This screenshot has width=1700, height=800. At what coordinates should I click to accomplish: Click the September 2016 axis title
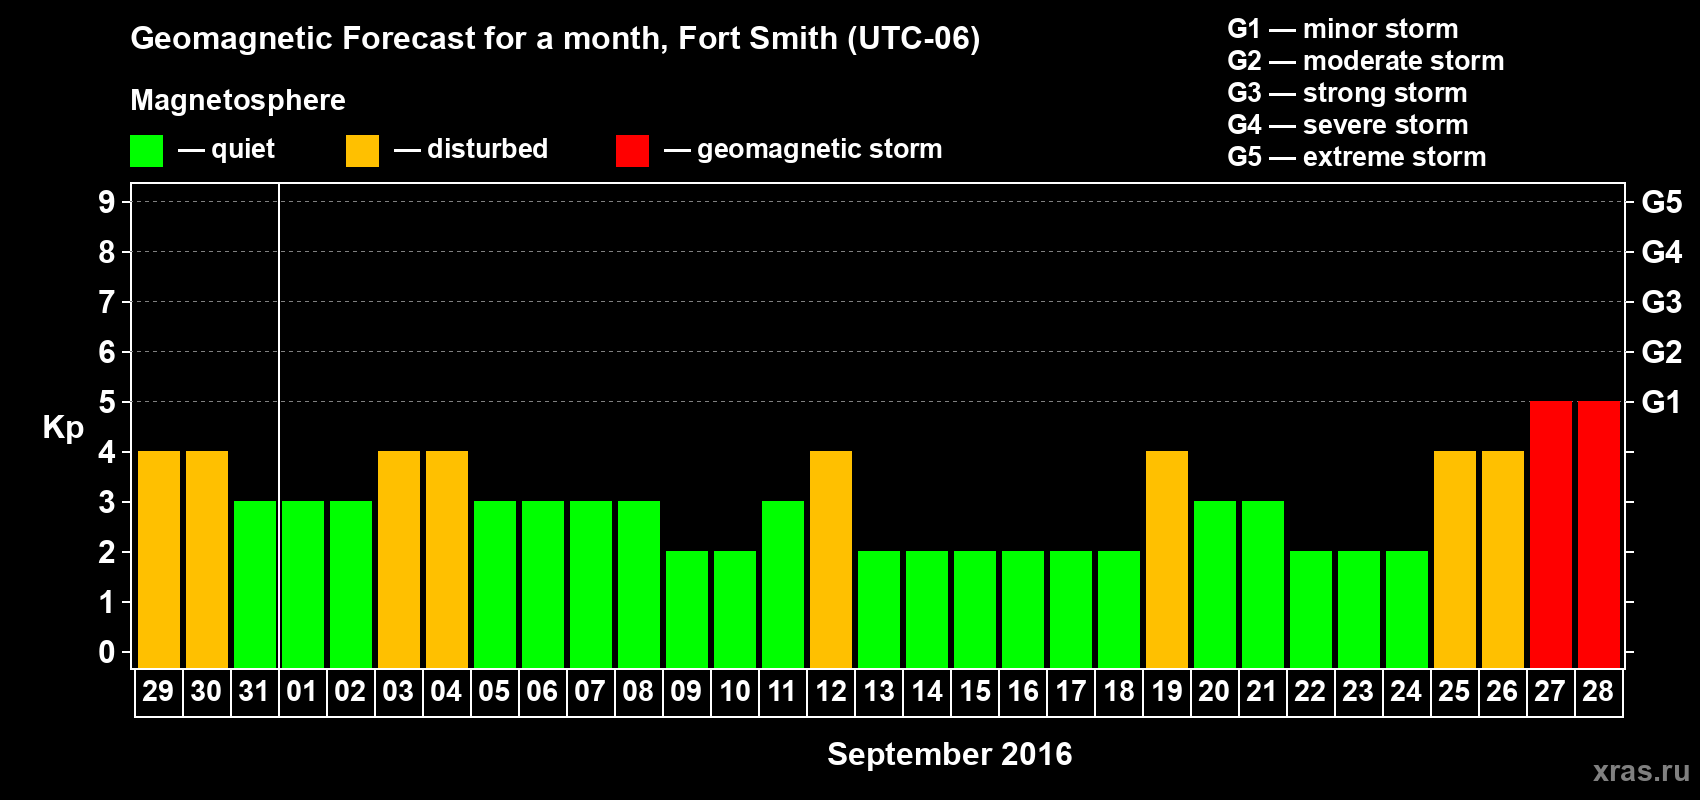950,754
